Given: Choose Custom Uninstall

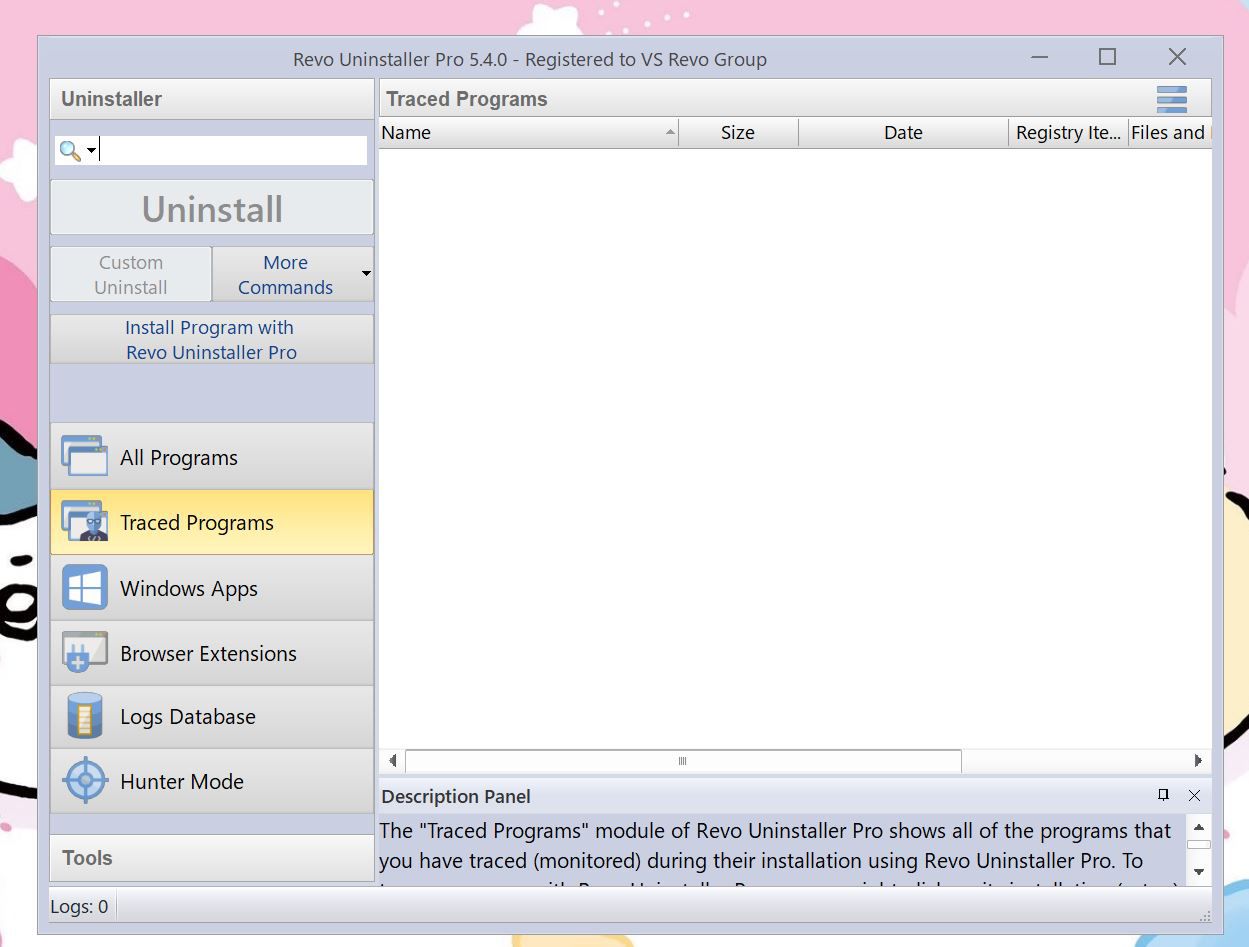Looking at the screenshot, I should point(131,274).
